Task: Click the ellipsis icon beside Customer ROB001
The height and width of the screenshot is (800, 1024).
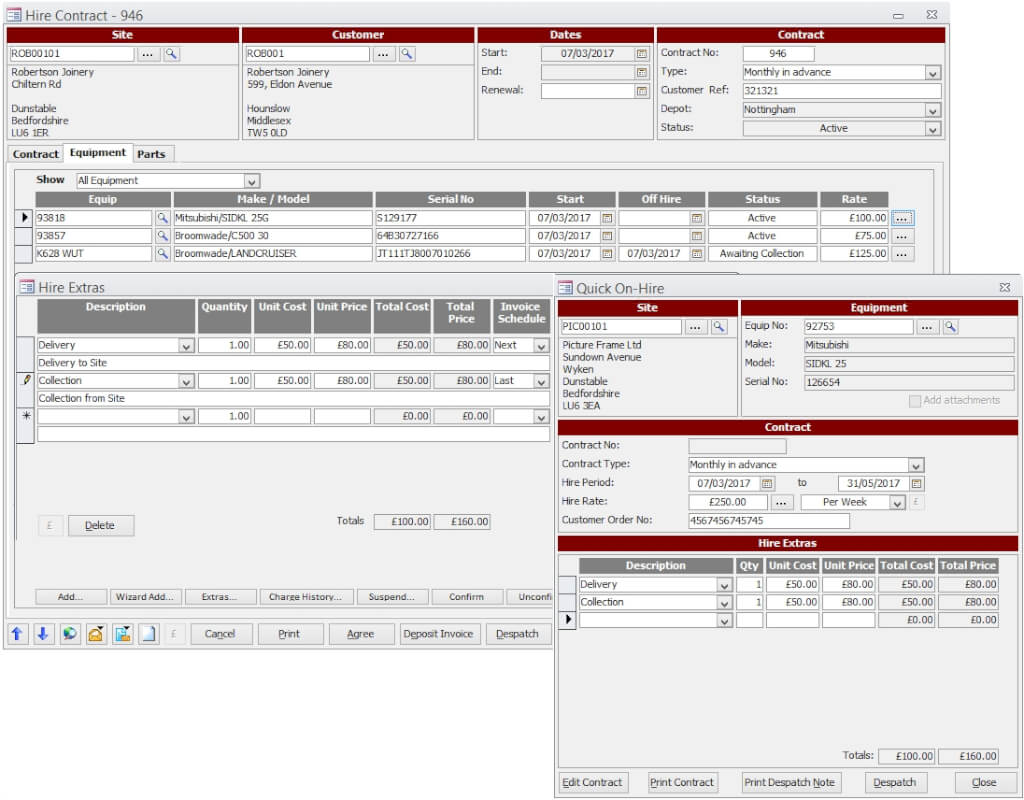Action: 384,53
